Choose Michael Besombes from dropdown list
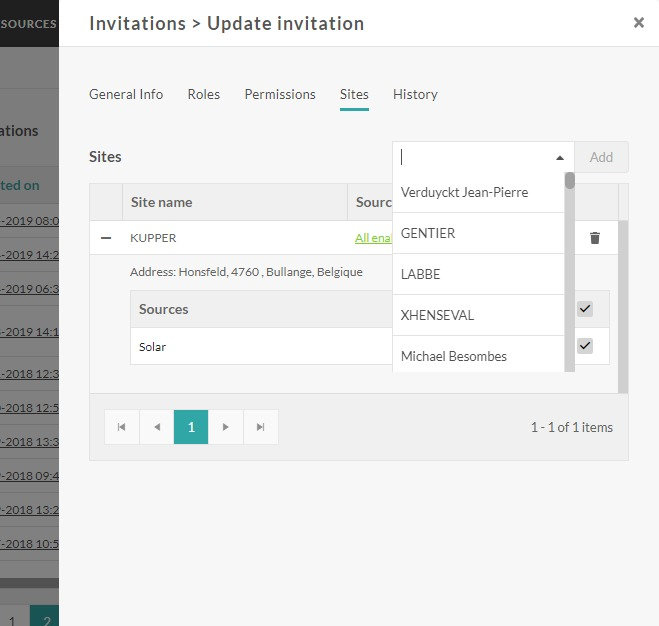Image resolution: width=659 pixels, height=626 pixels. point(478,355)
